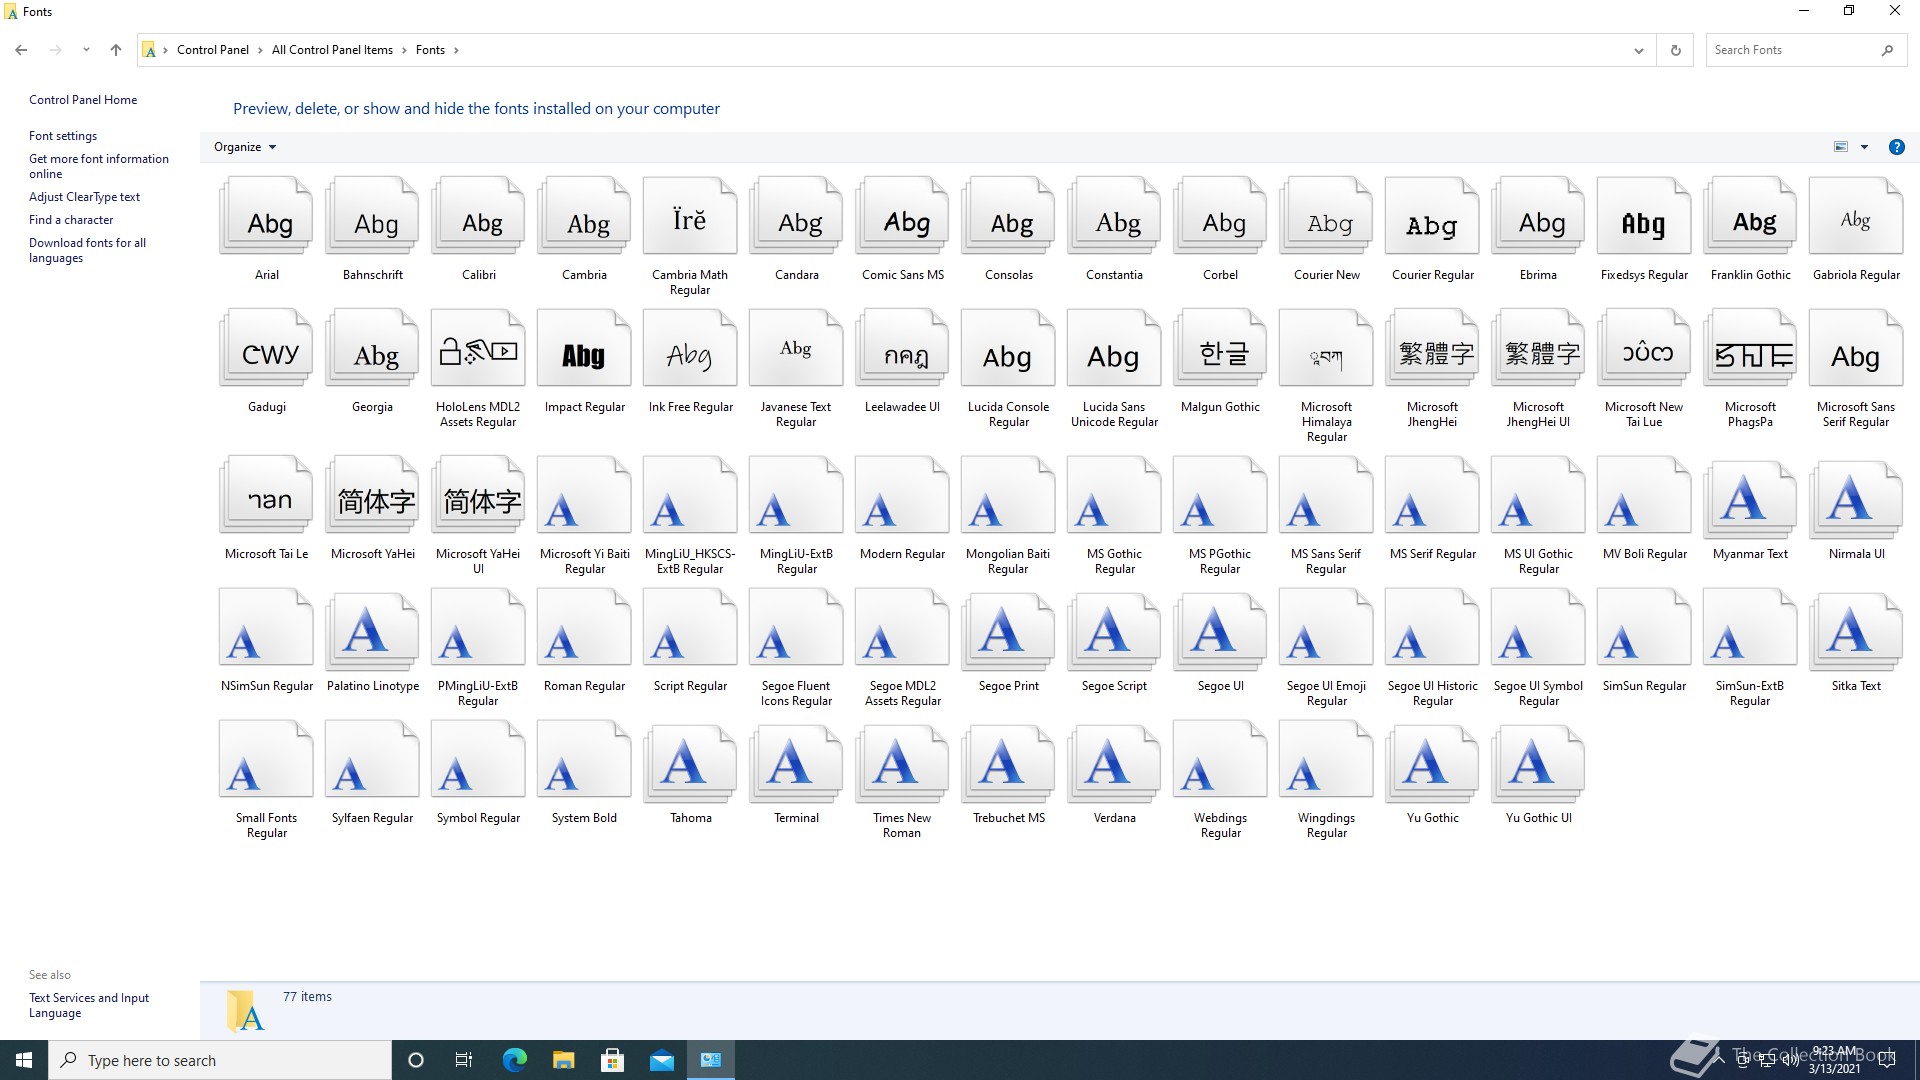Viewport: 1920px width, 1080px height.
Task: Open the blue Help question mark icon
Action: (x=1896, y=147)
